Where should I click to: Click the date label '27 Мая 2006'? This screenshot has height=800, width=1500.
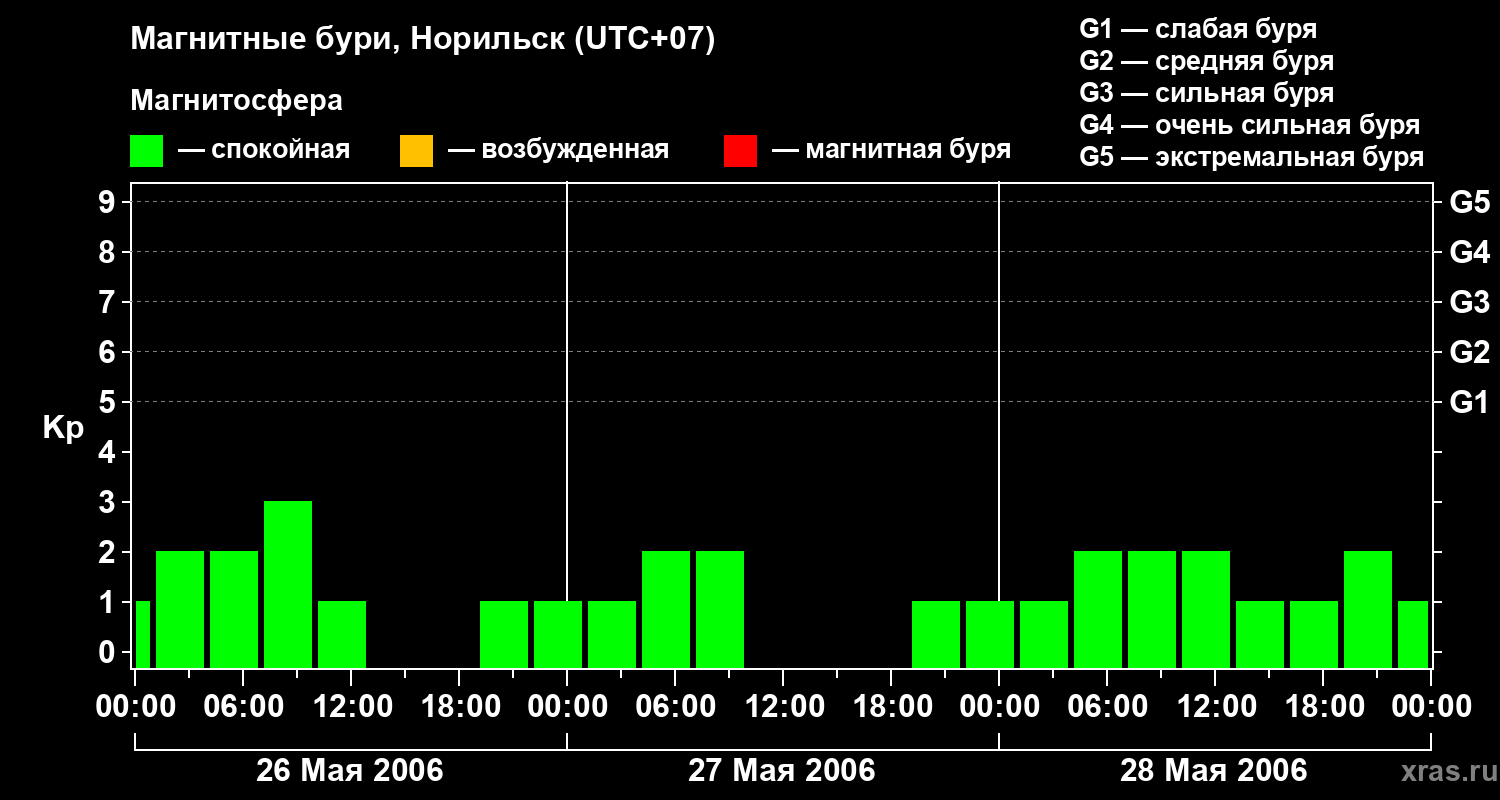click(782, 770)
